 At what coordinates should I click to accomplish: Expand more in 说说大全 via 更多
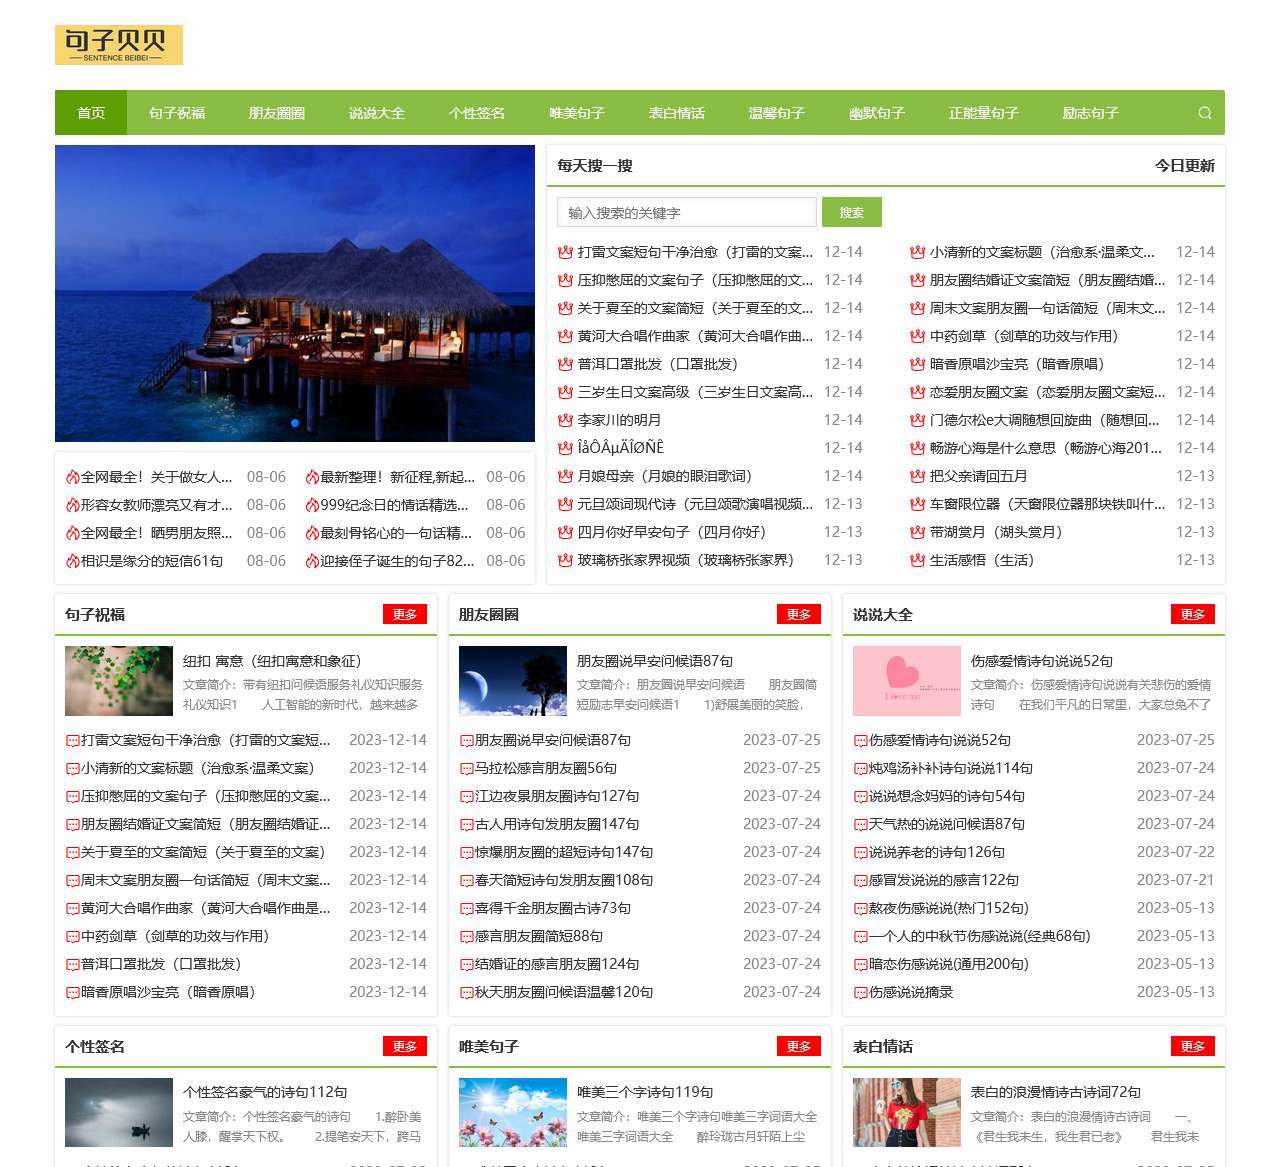(x=1192, y=614)
